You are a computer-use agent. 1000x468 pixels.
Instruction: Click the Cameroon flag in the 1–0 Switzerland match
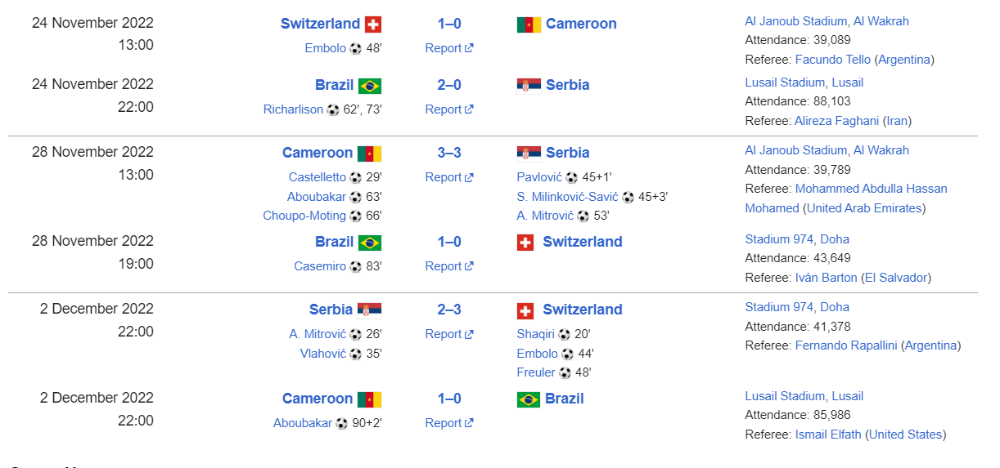529,24
